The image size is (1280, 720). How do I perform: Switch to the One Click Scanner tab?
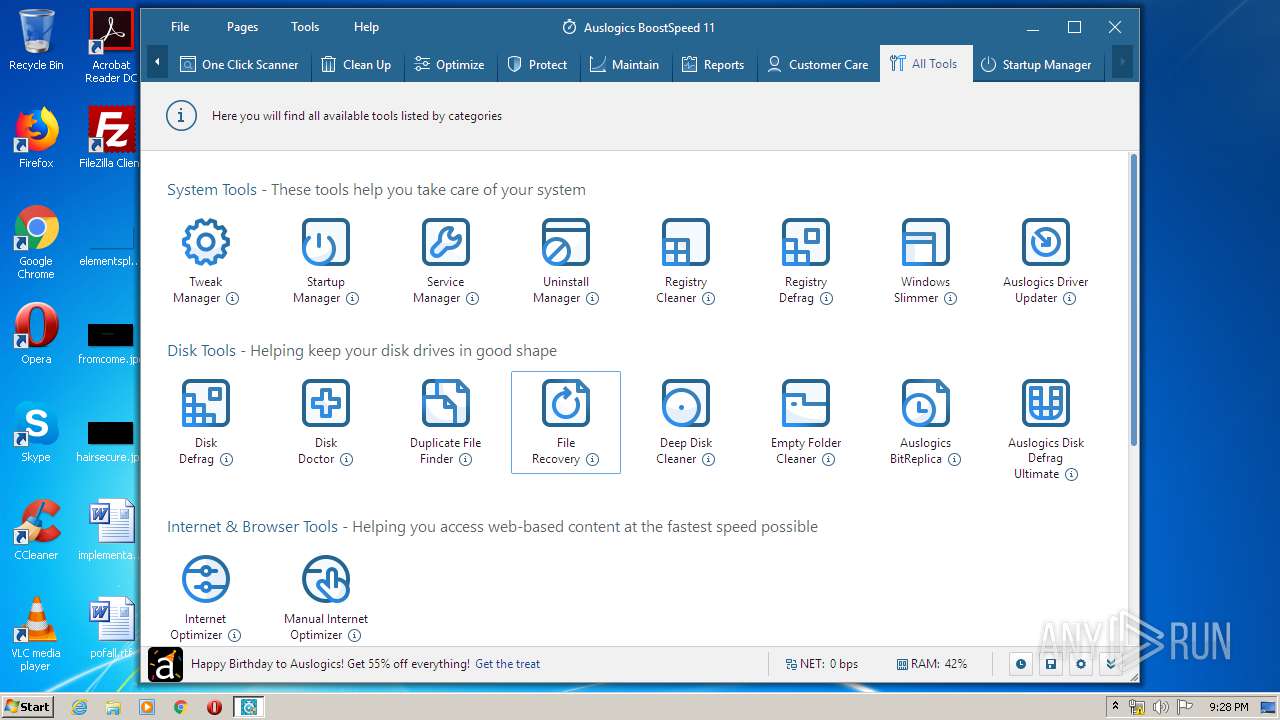click(239, 64)
